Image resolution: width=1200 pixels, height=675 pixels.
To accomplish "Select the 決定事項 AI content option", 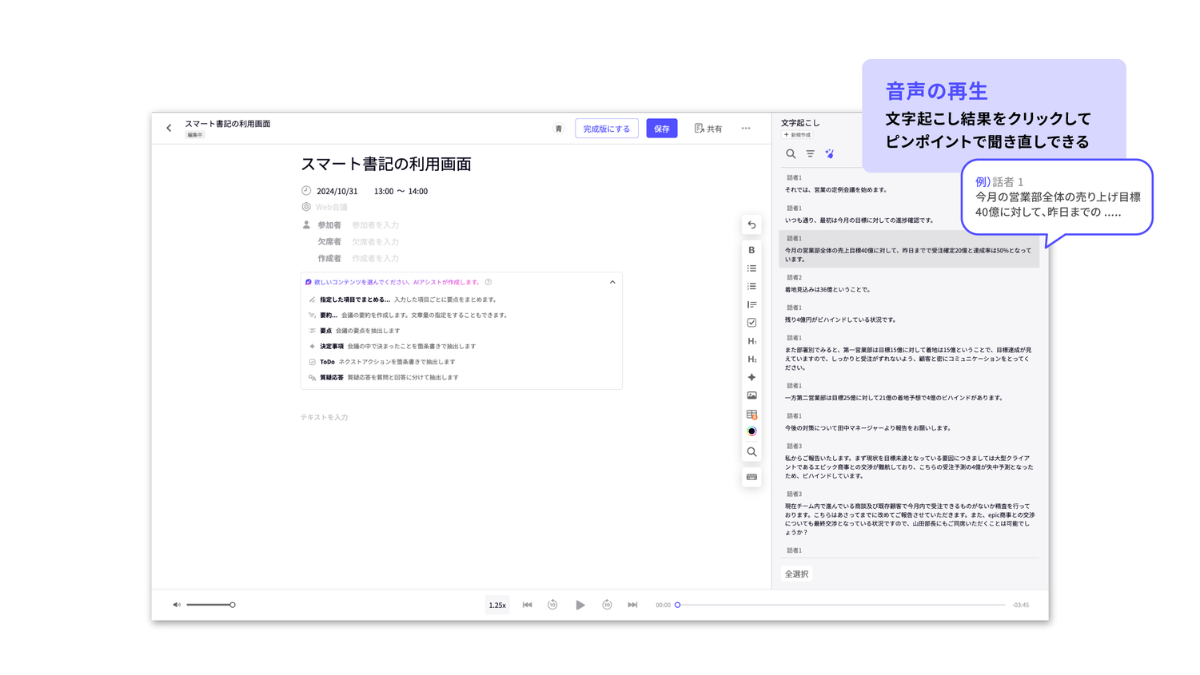I will (x=331, y=346).
